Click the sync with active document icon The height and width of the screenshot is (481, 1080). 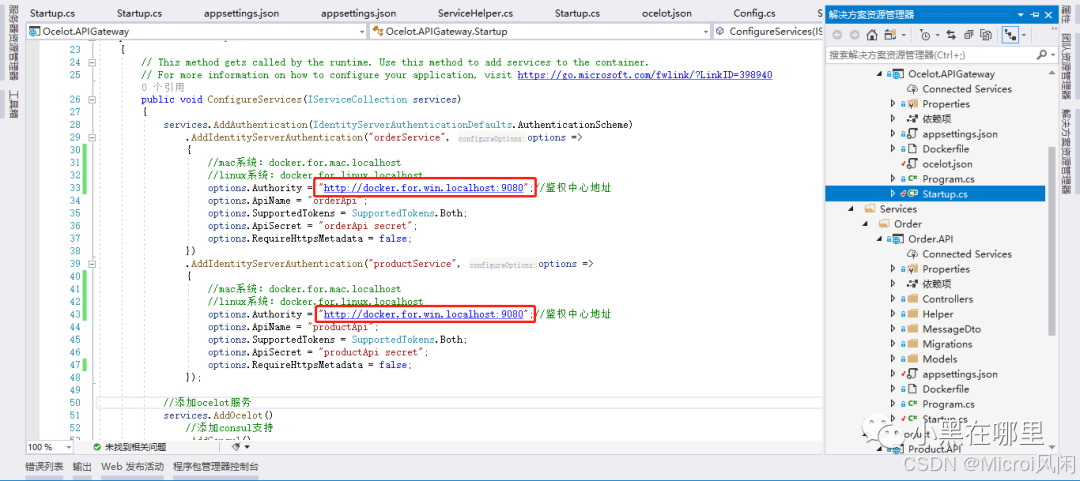(x=951, y=34)
